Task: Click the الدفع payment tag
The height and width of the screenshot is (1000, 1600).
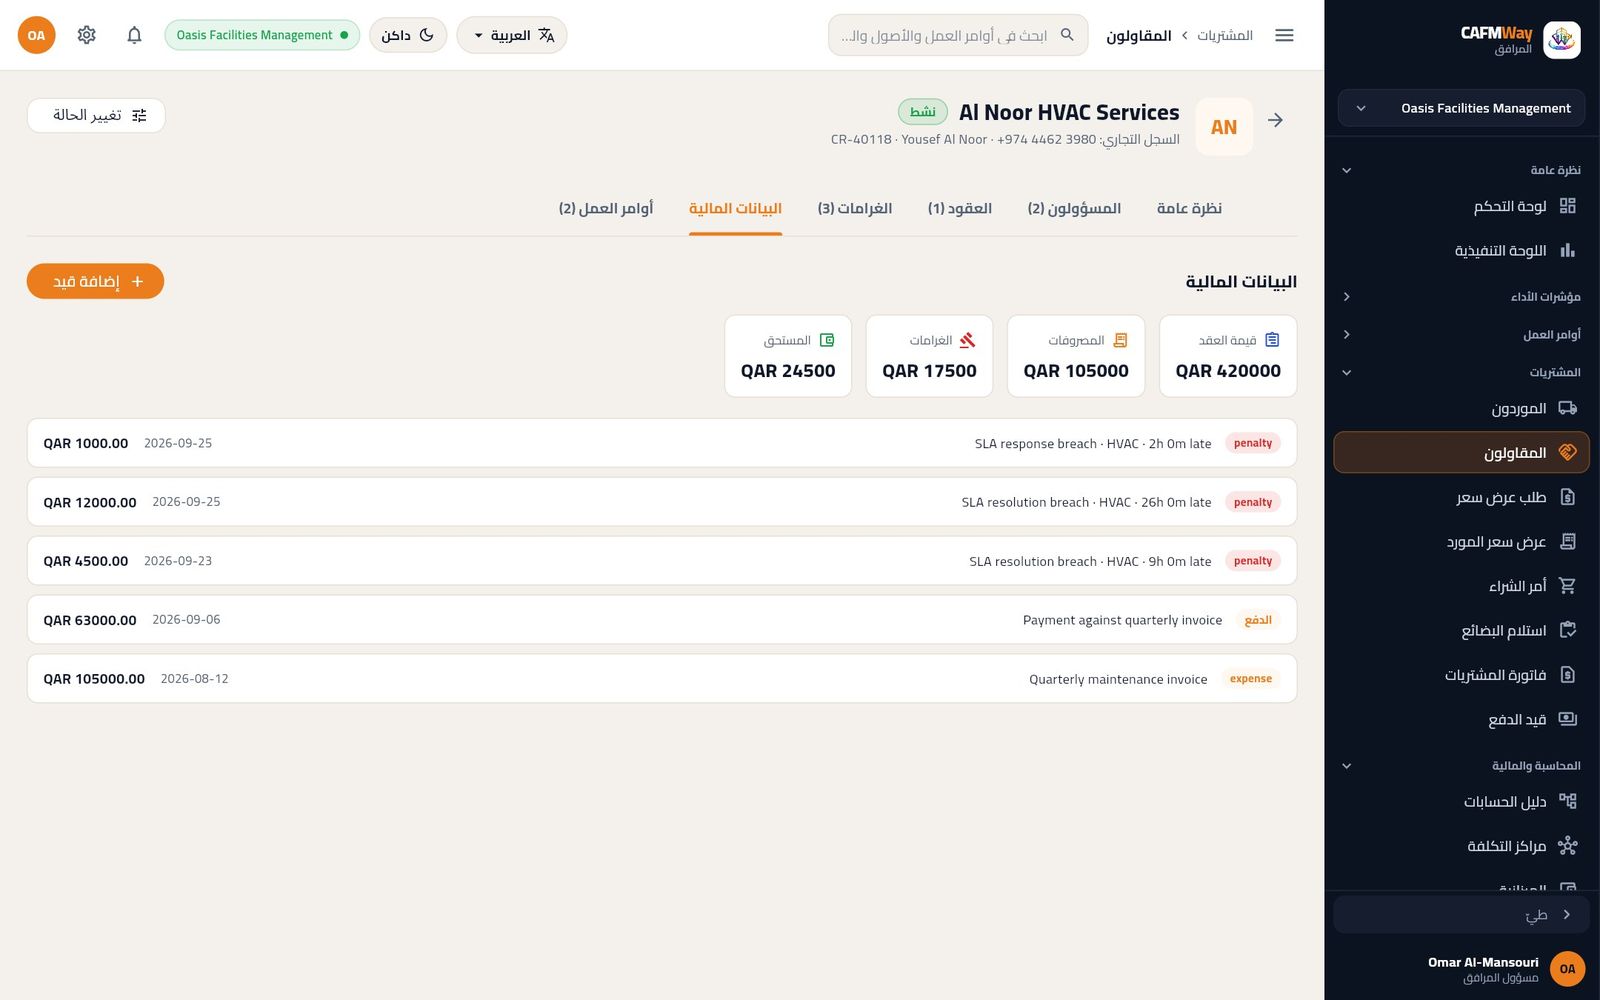Action: 1258,620
